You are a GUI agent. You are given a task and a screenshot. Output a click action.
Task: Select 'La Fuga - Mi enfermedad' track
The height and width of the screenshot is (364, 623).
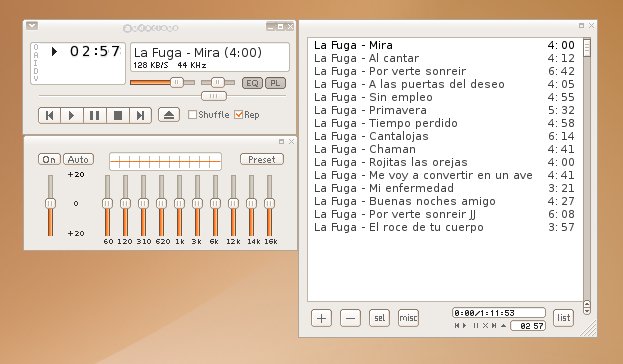click(x=444, y=188)
